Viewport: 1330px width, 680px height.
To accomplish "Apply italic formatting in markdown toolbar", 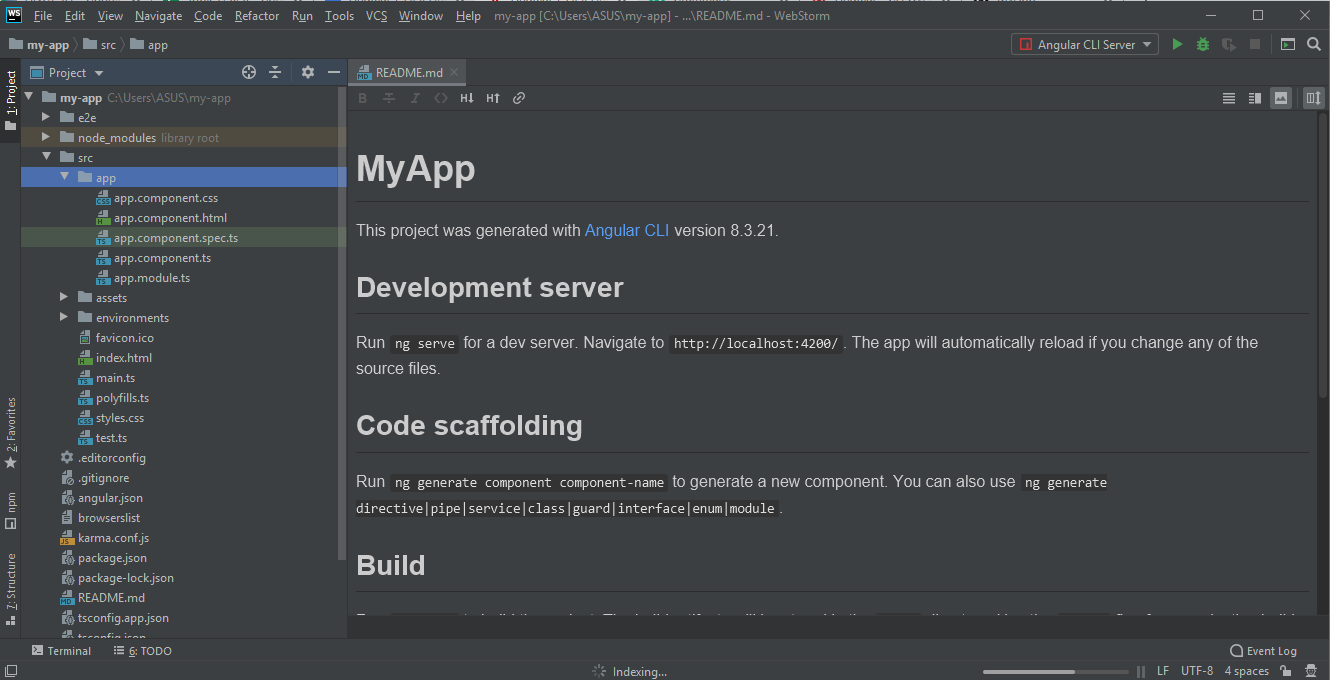I will (415, 98).
